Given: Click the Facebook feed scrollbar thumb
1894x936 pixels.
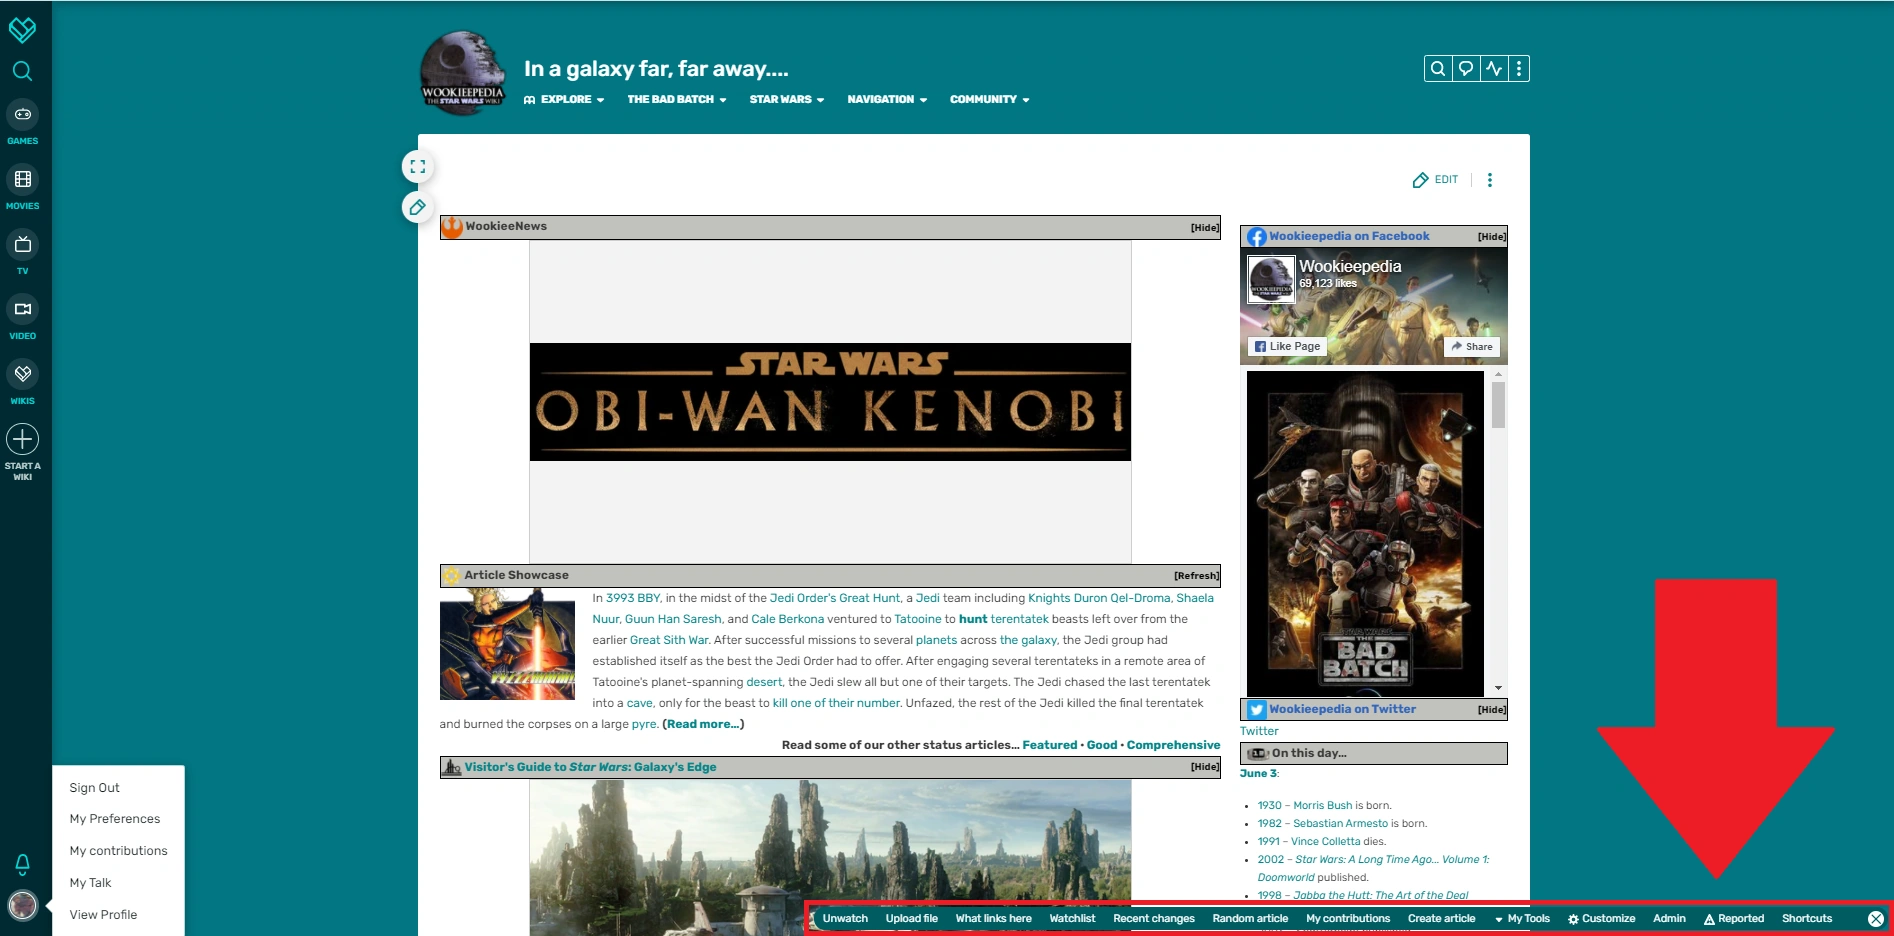Looking at the screenshot, I should click(1498, 405).
